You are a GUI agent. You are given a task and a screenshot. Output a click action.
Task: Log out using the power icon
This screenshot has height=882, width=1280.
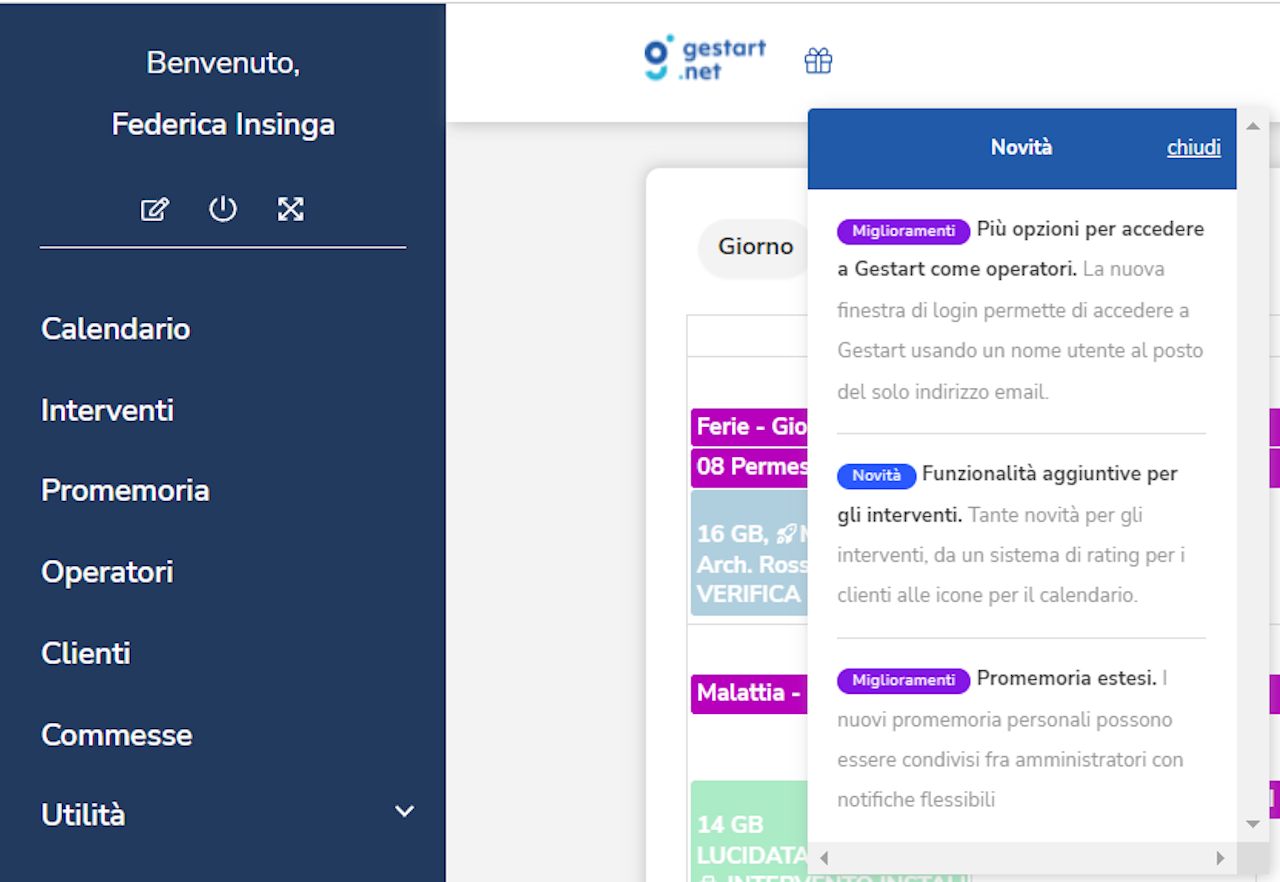click(223, 209)
